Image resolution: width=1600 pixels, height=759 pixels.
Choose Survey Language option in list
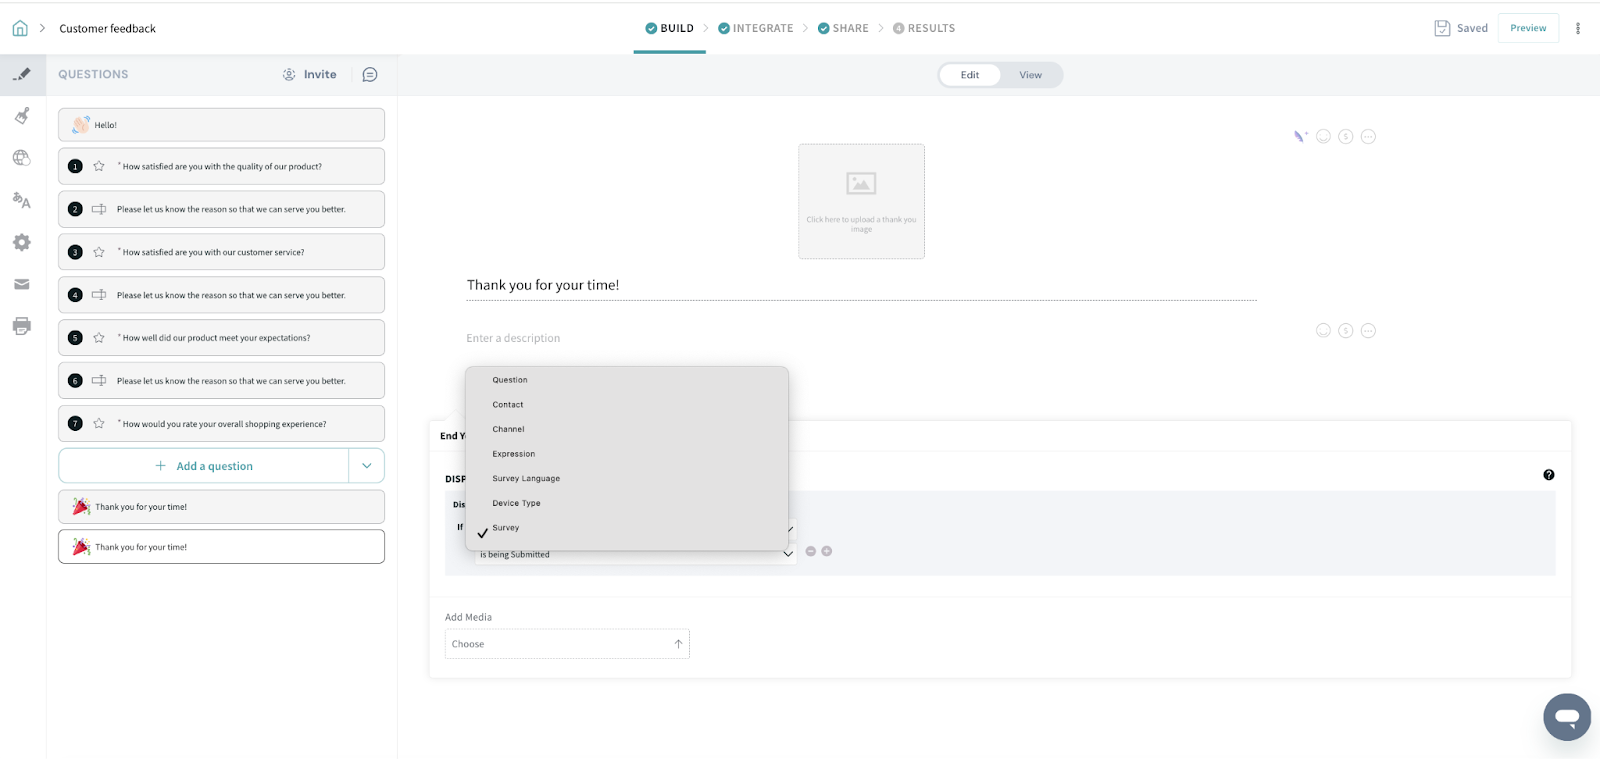point(526,479)
